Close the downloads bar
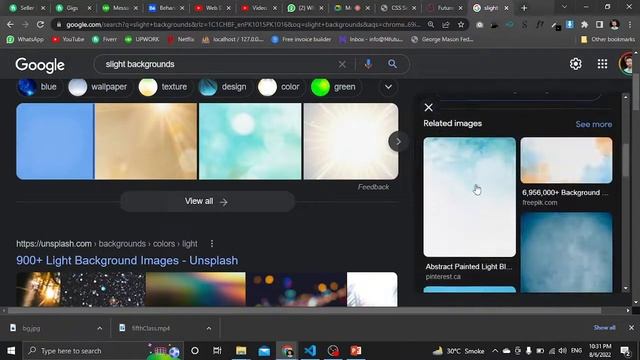This screenshot has width=640, height=360. click(x=631, y=328)
